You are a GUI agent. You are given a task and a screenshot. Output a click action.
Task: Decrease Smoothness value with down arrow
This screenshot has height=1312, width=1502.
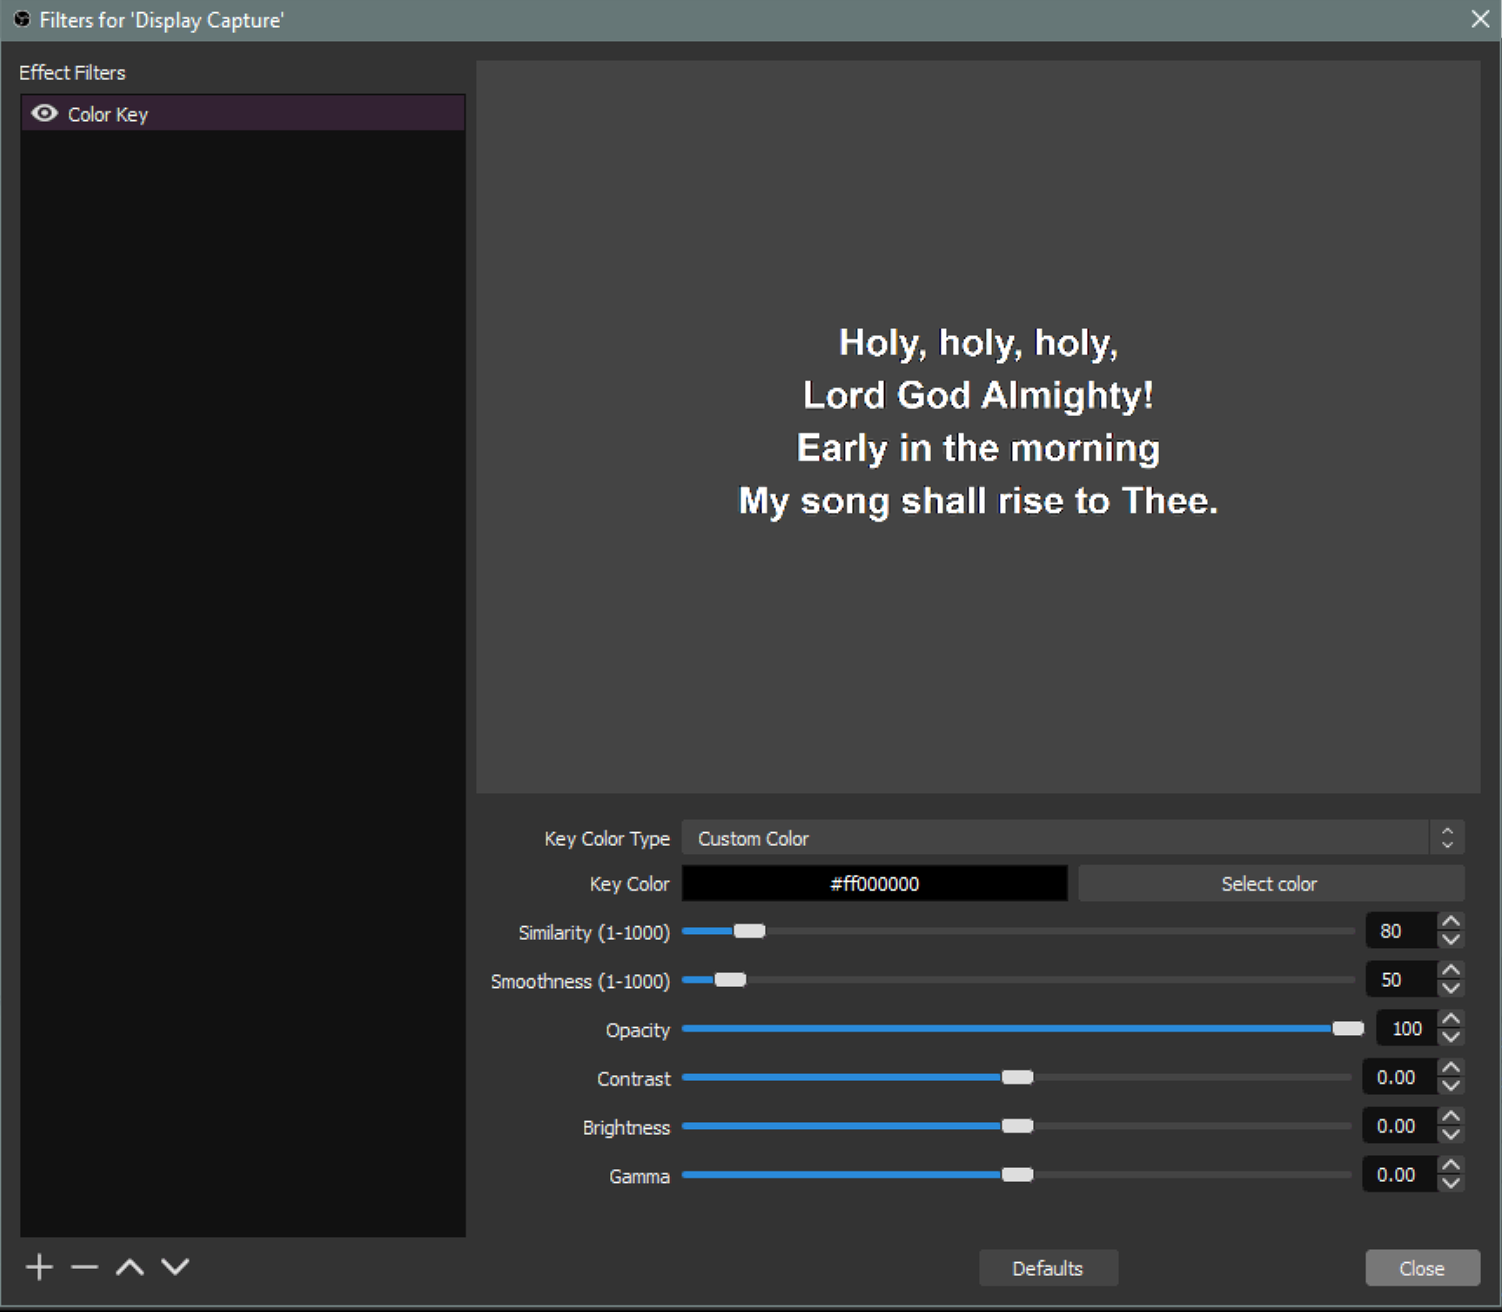[1450, 989]
